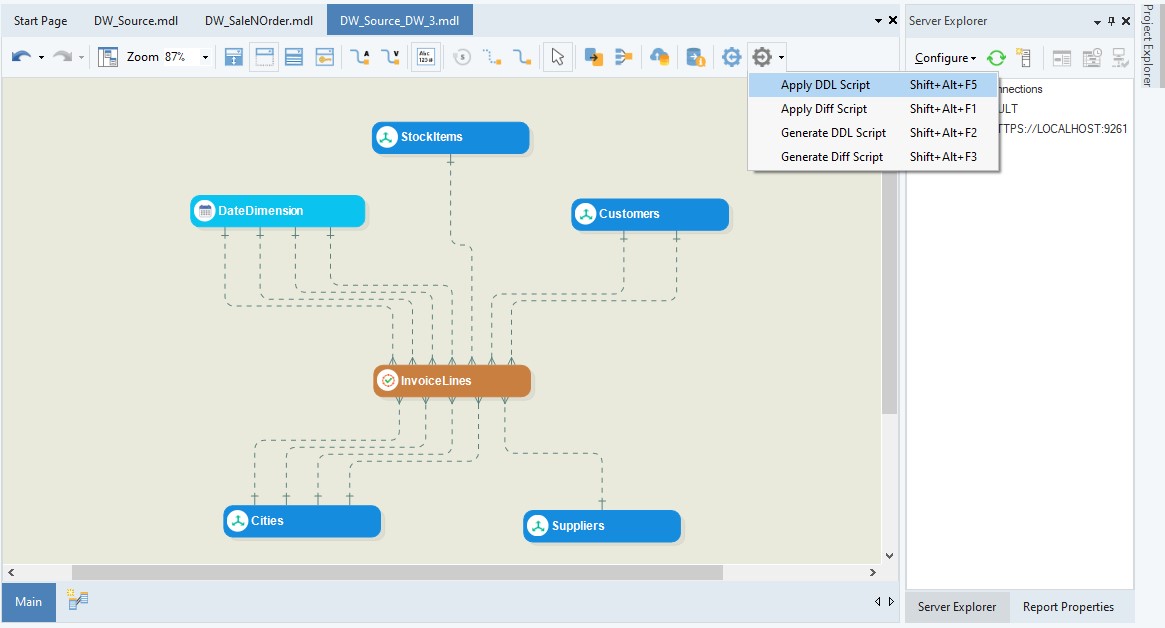Toggle the model layout panel icon beside Zoom

108,58
